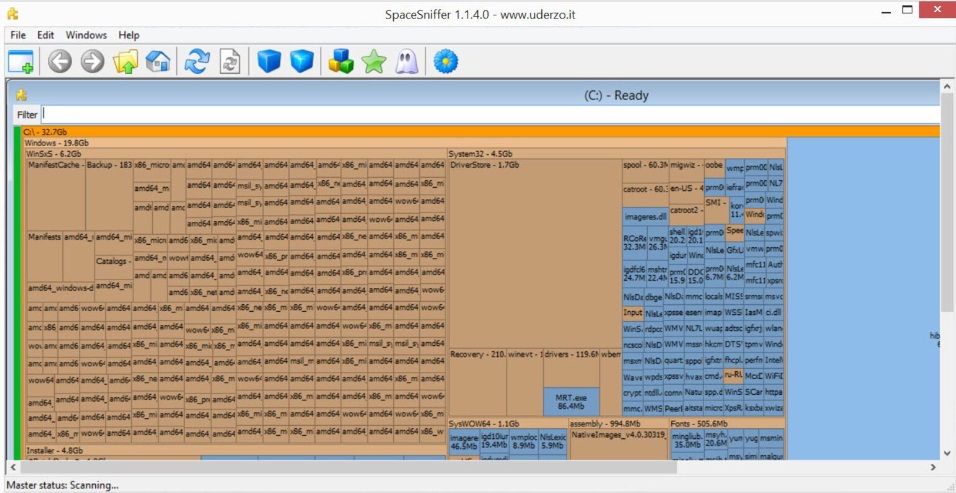Click the Home house icon
Image resolution: width=956 pixels, height=493 pixels.
[157, 62]
